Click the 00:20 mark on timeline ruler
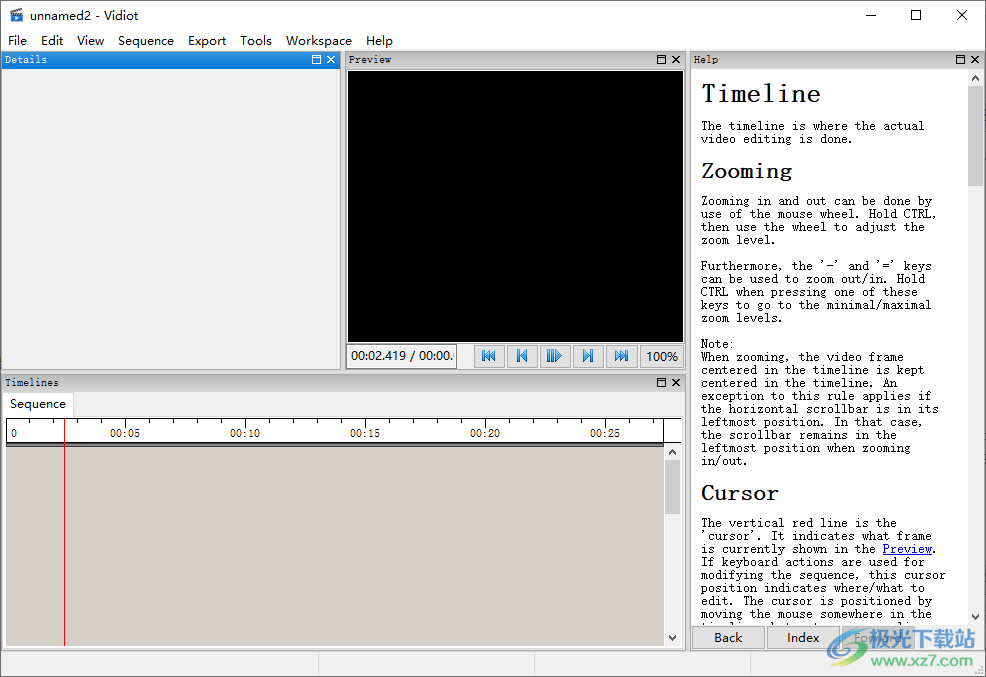 (x=485, y=433)
